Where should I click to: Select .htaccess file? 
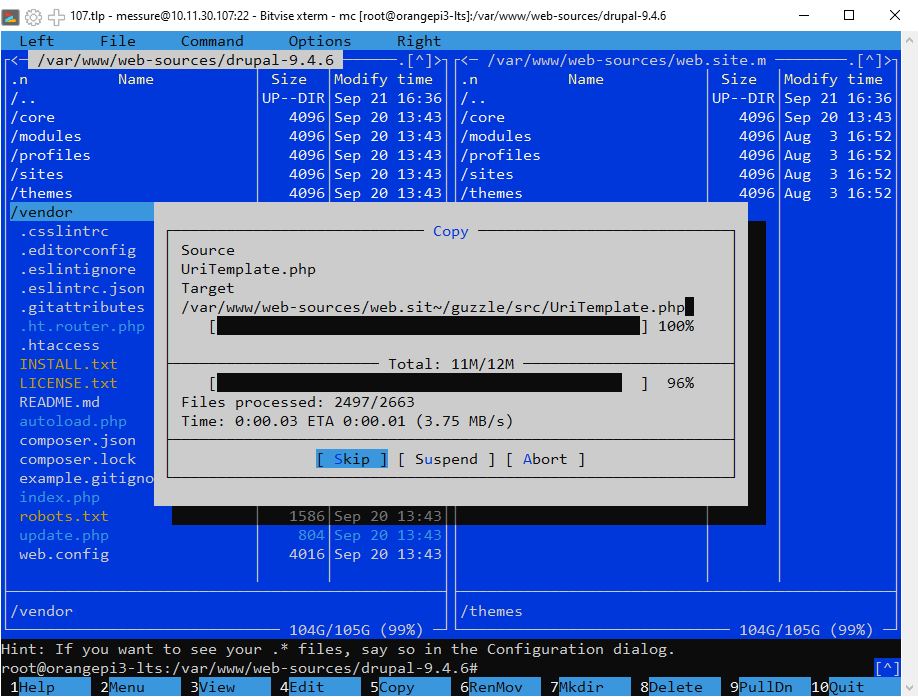pyautogui.click(x=59, y=345)
